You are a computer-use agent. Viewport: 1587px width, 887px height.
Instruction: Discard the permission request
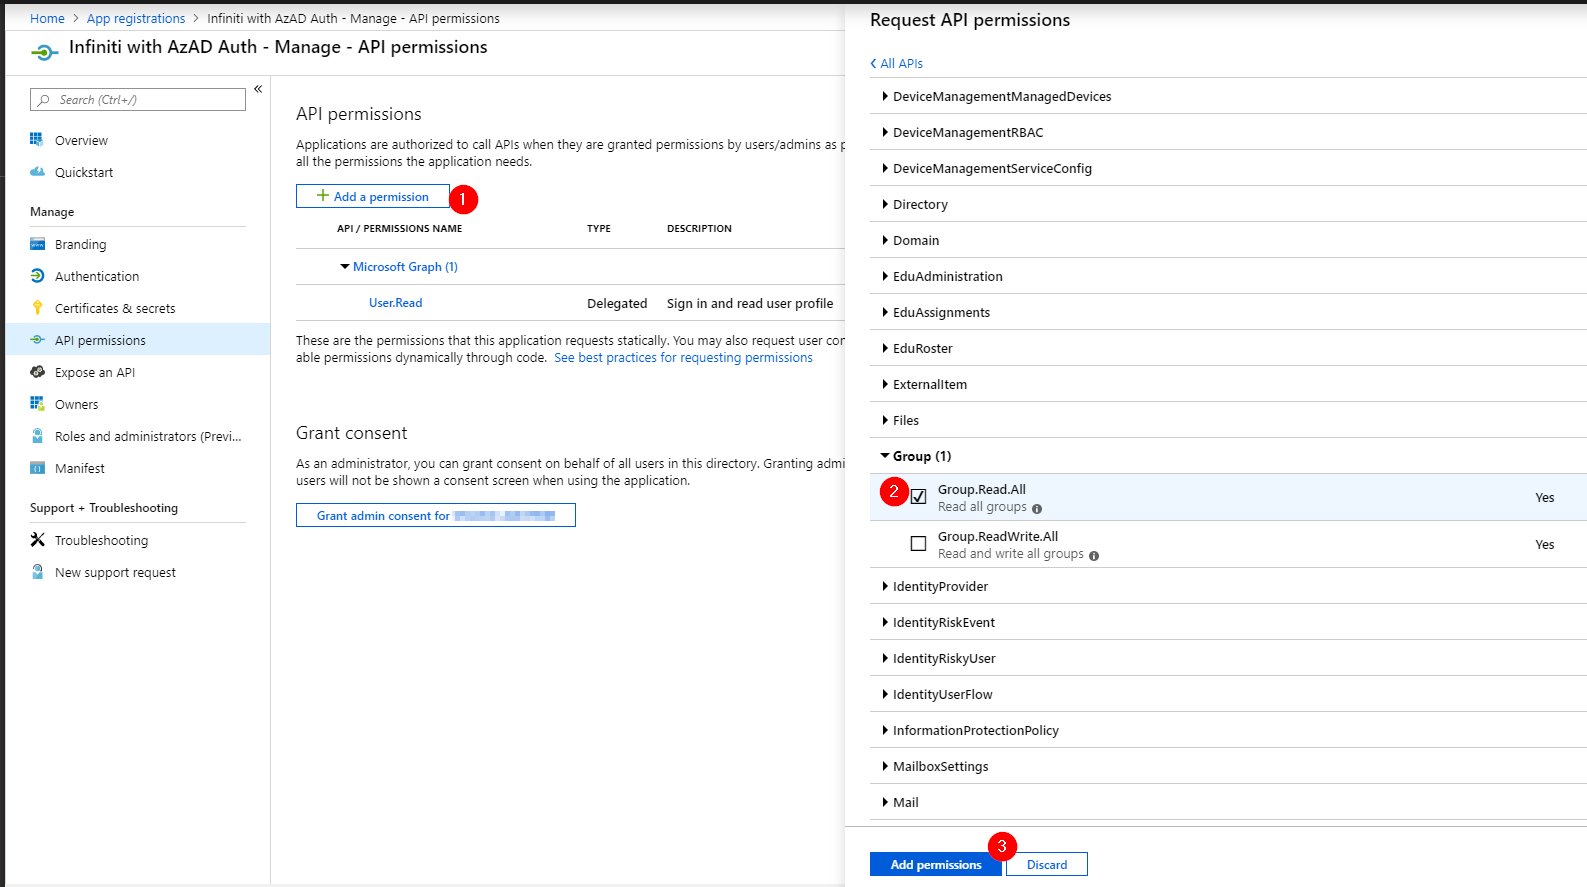click(x=1047, y=864)
